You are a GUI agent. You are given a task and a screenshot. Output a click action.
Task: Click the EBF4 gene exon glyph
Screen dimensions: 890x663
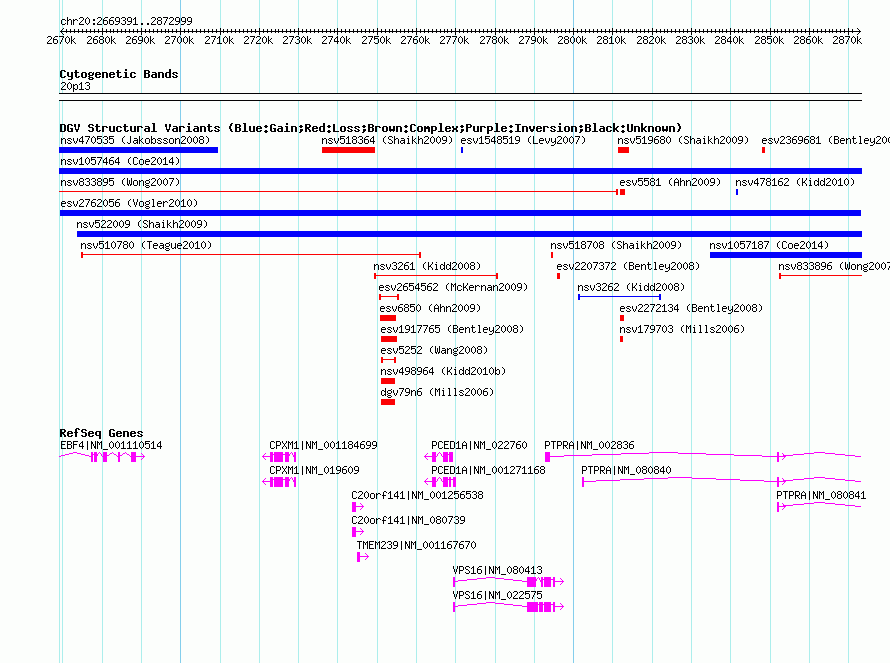point(103,457)
